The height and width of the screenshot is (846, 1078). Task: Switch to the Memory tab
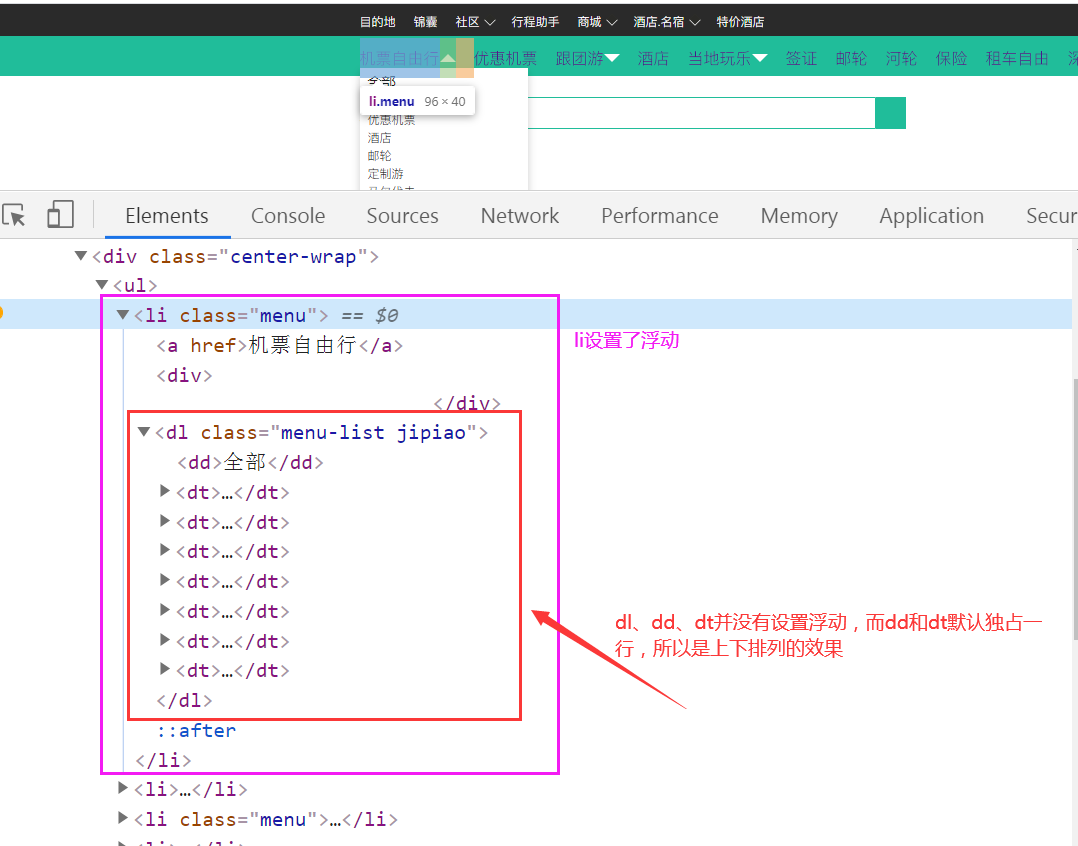(x=799, y=216)
